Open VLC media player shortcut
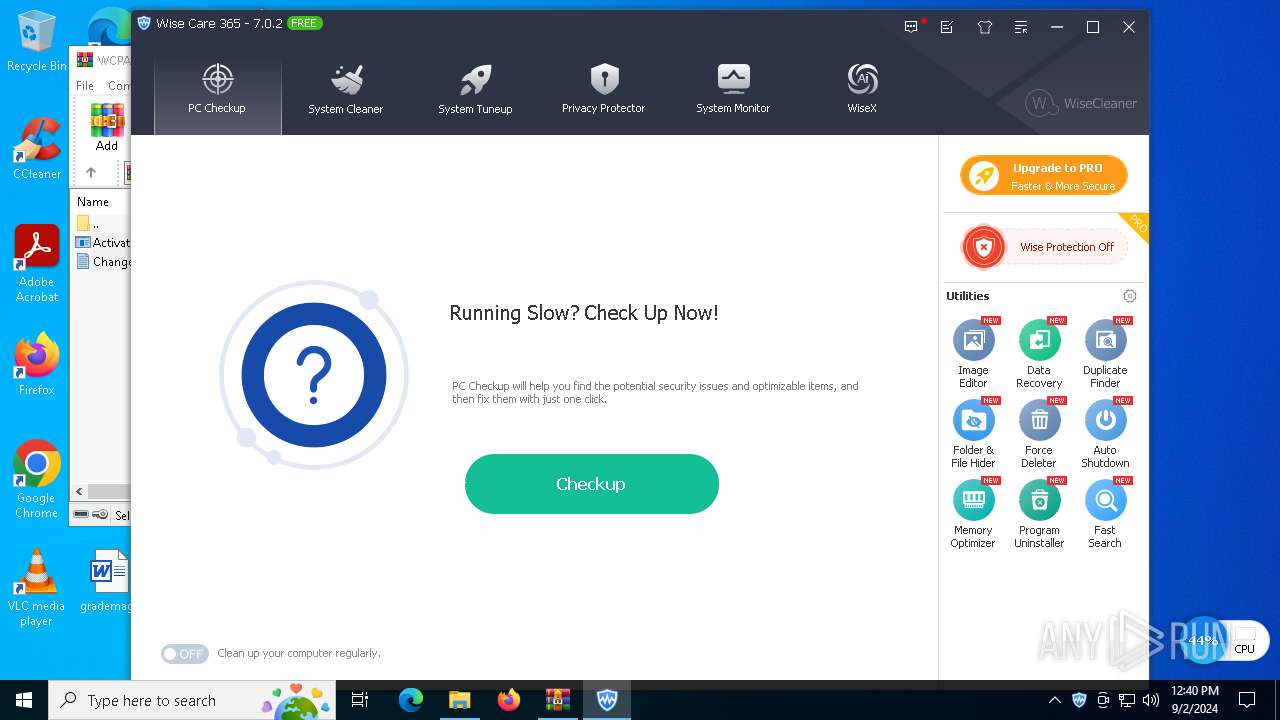 click(x=37, y=588)
